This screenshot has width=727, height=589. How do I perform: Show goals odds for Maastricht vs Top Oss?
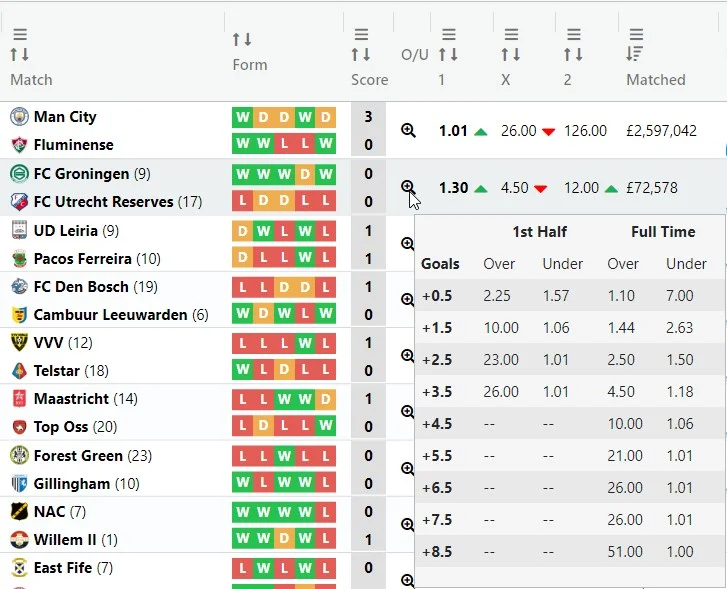click(x=408, y=411)
